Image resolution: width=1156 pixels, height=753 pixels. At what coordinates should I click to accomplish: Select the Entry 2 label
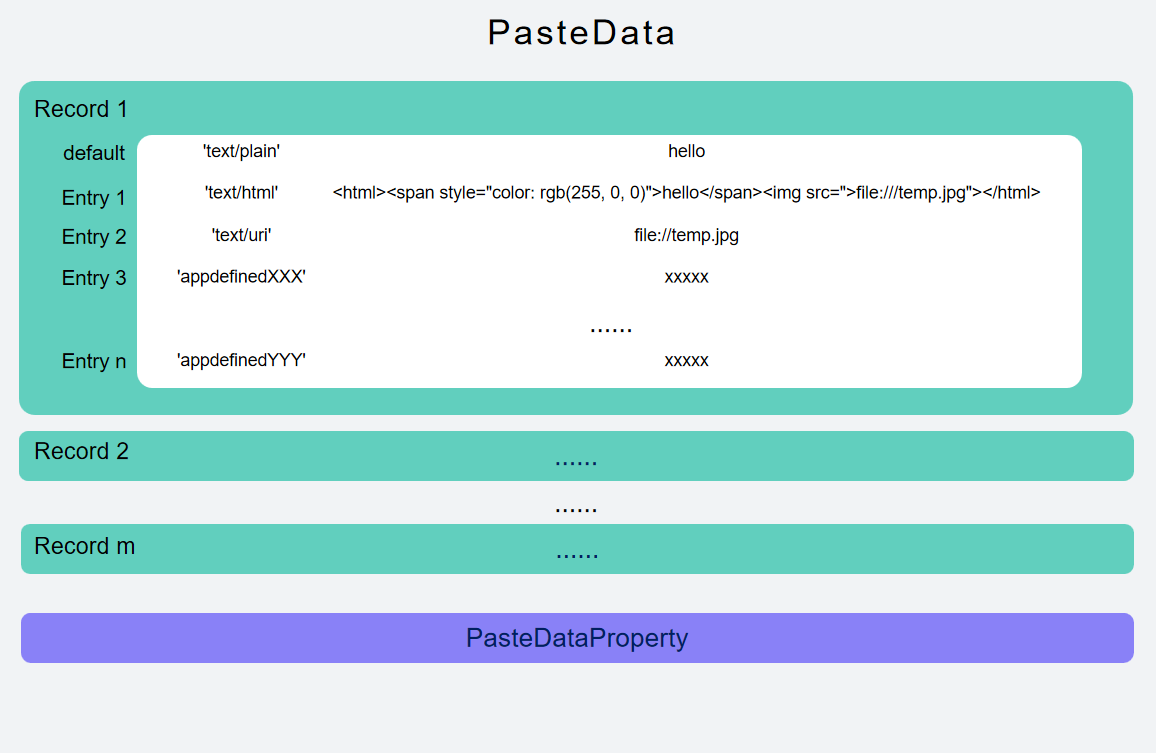pyautogui.click(x=94, y=237)
